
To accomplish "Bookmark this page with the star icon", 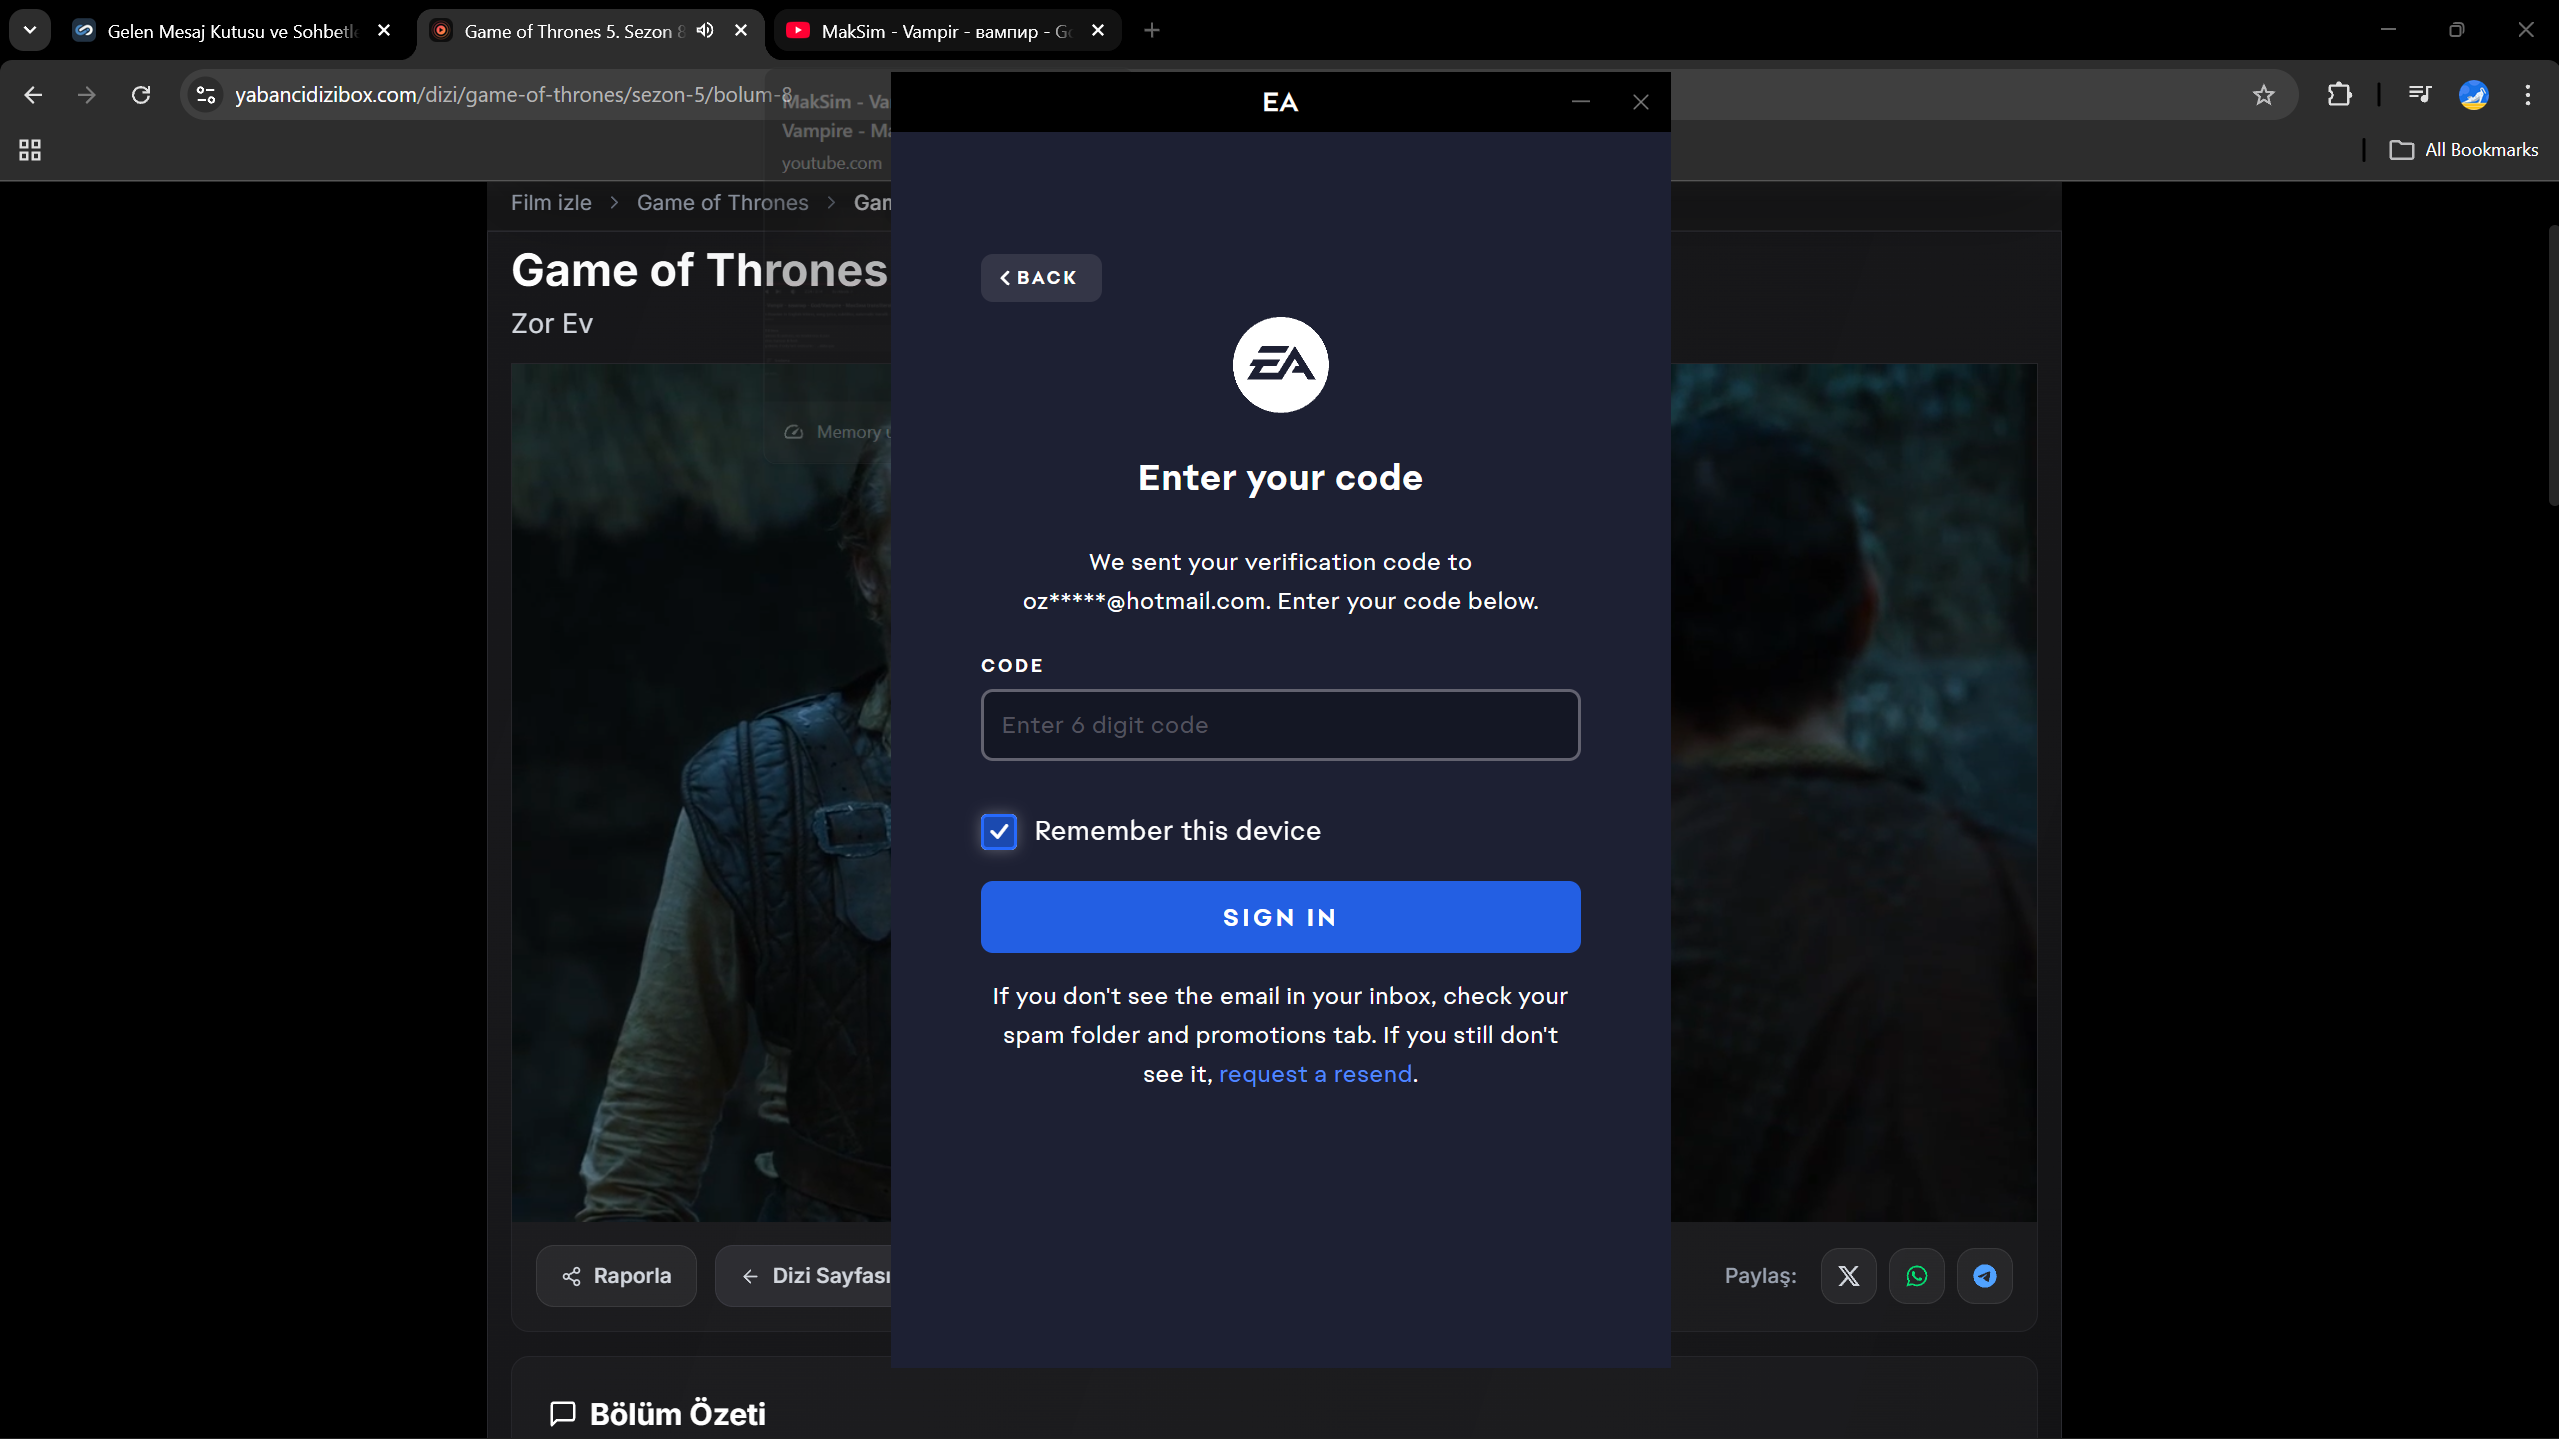I will (2264, 95).
